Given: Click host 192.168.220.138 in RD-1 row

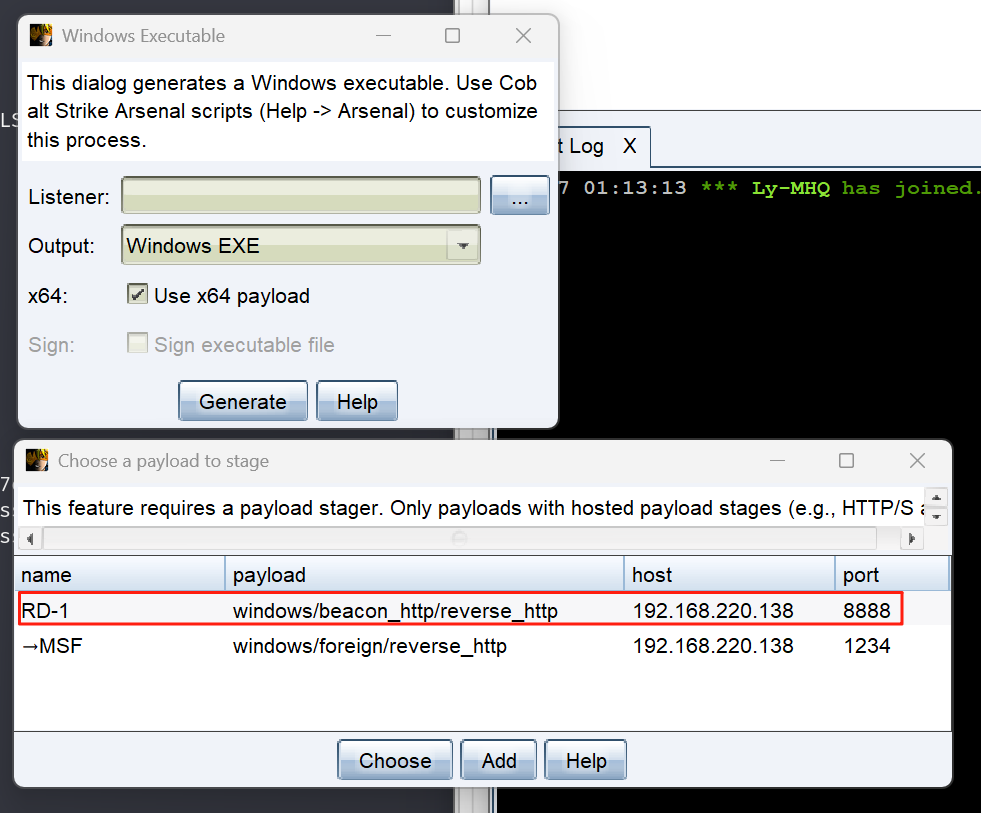Looking at the screenshot, I should (x=713, y=610).
